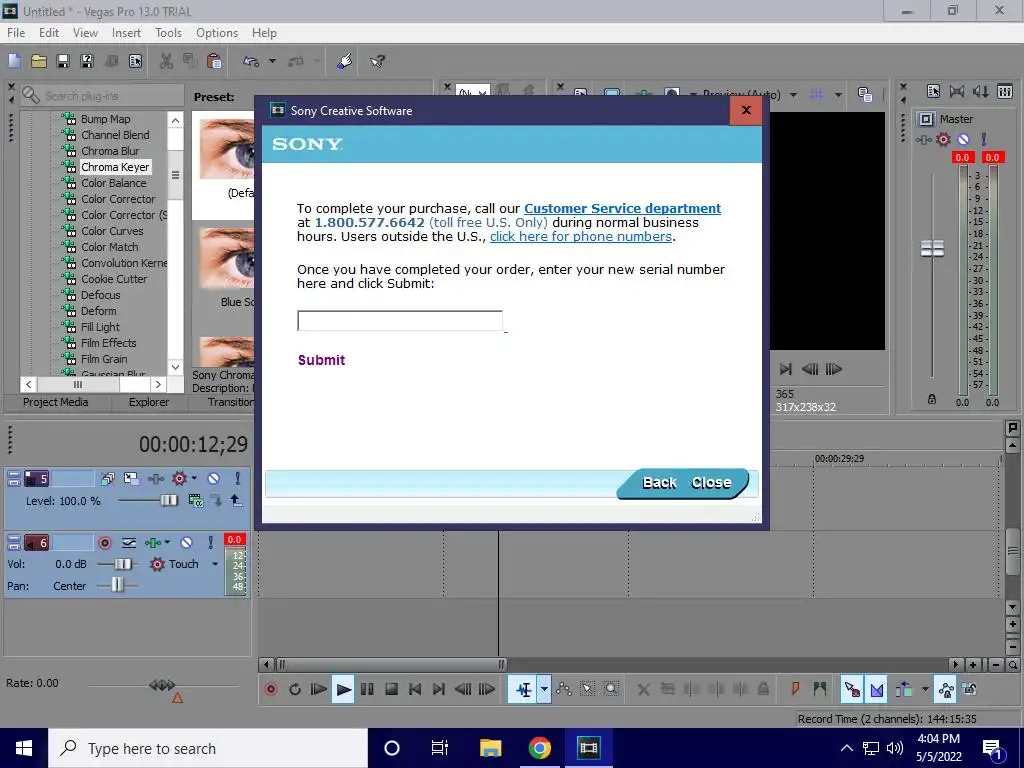
Task: Toggle Loop Playback in the transport bar
Action: tap(295, 689)
